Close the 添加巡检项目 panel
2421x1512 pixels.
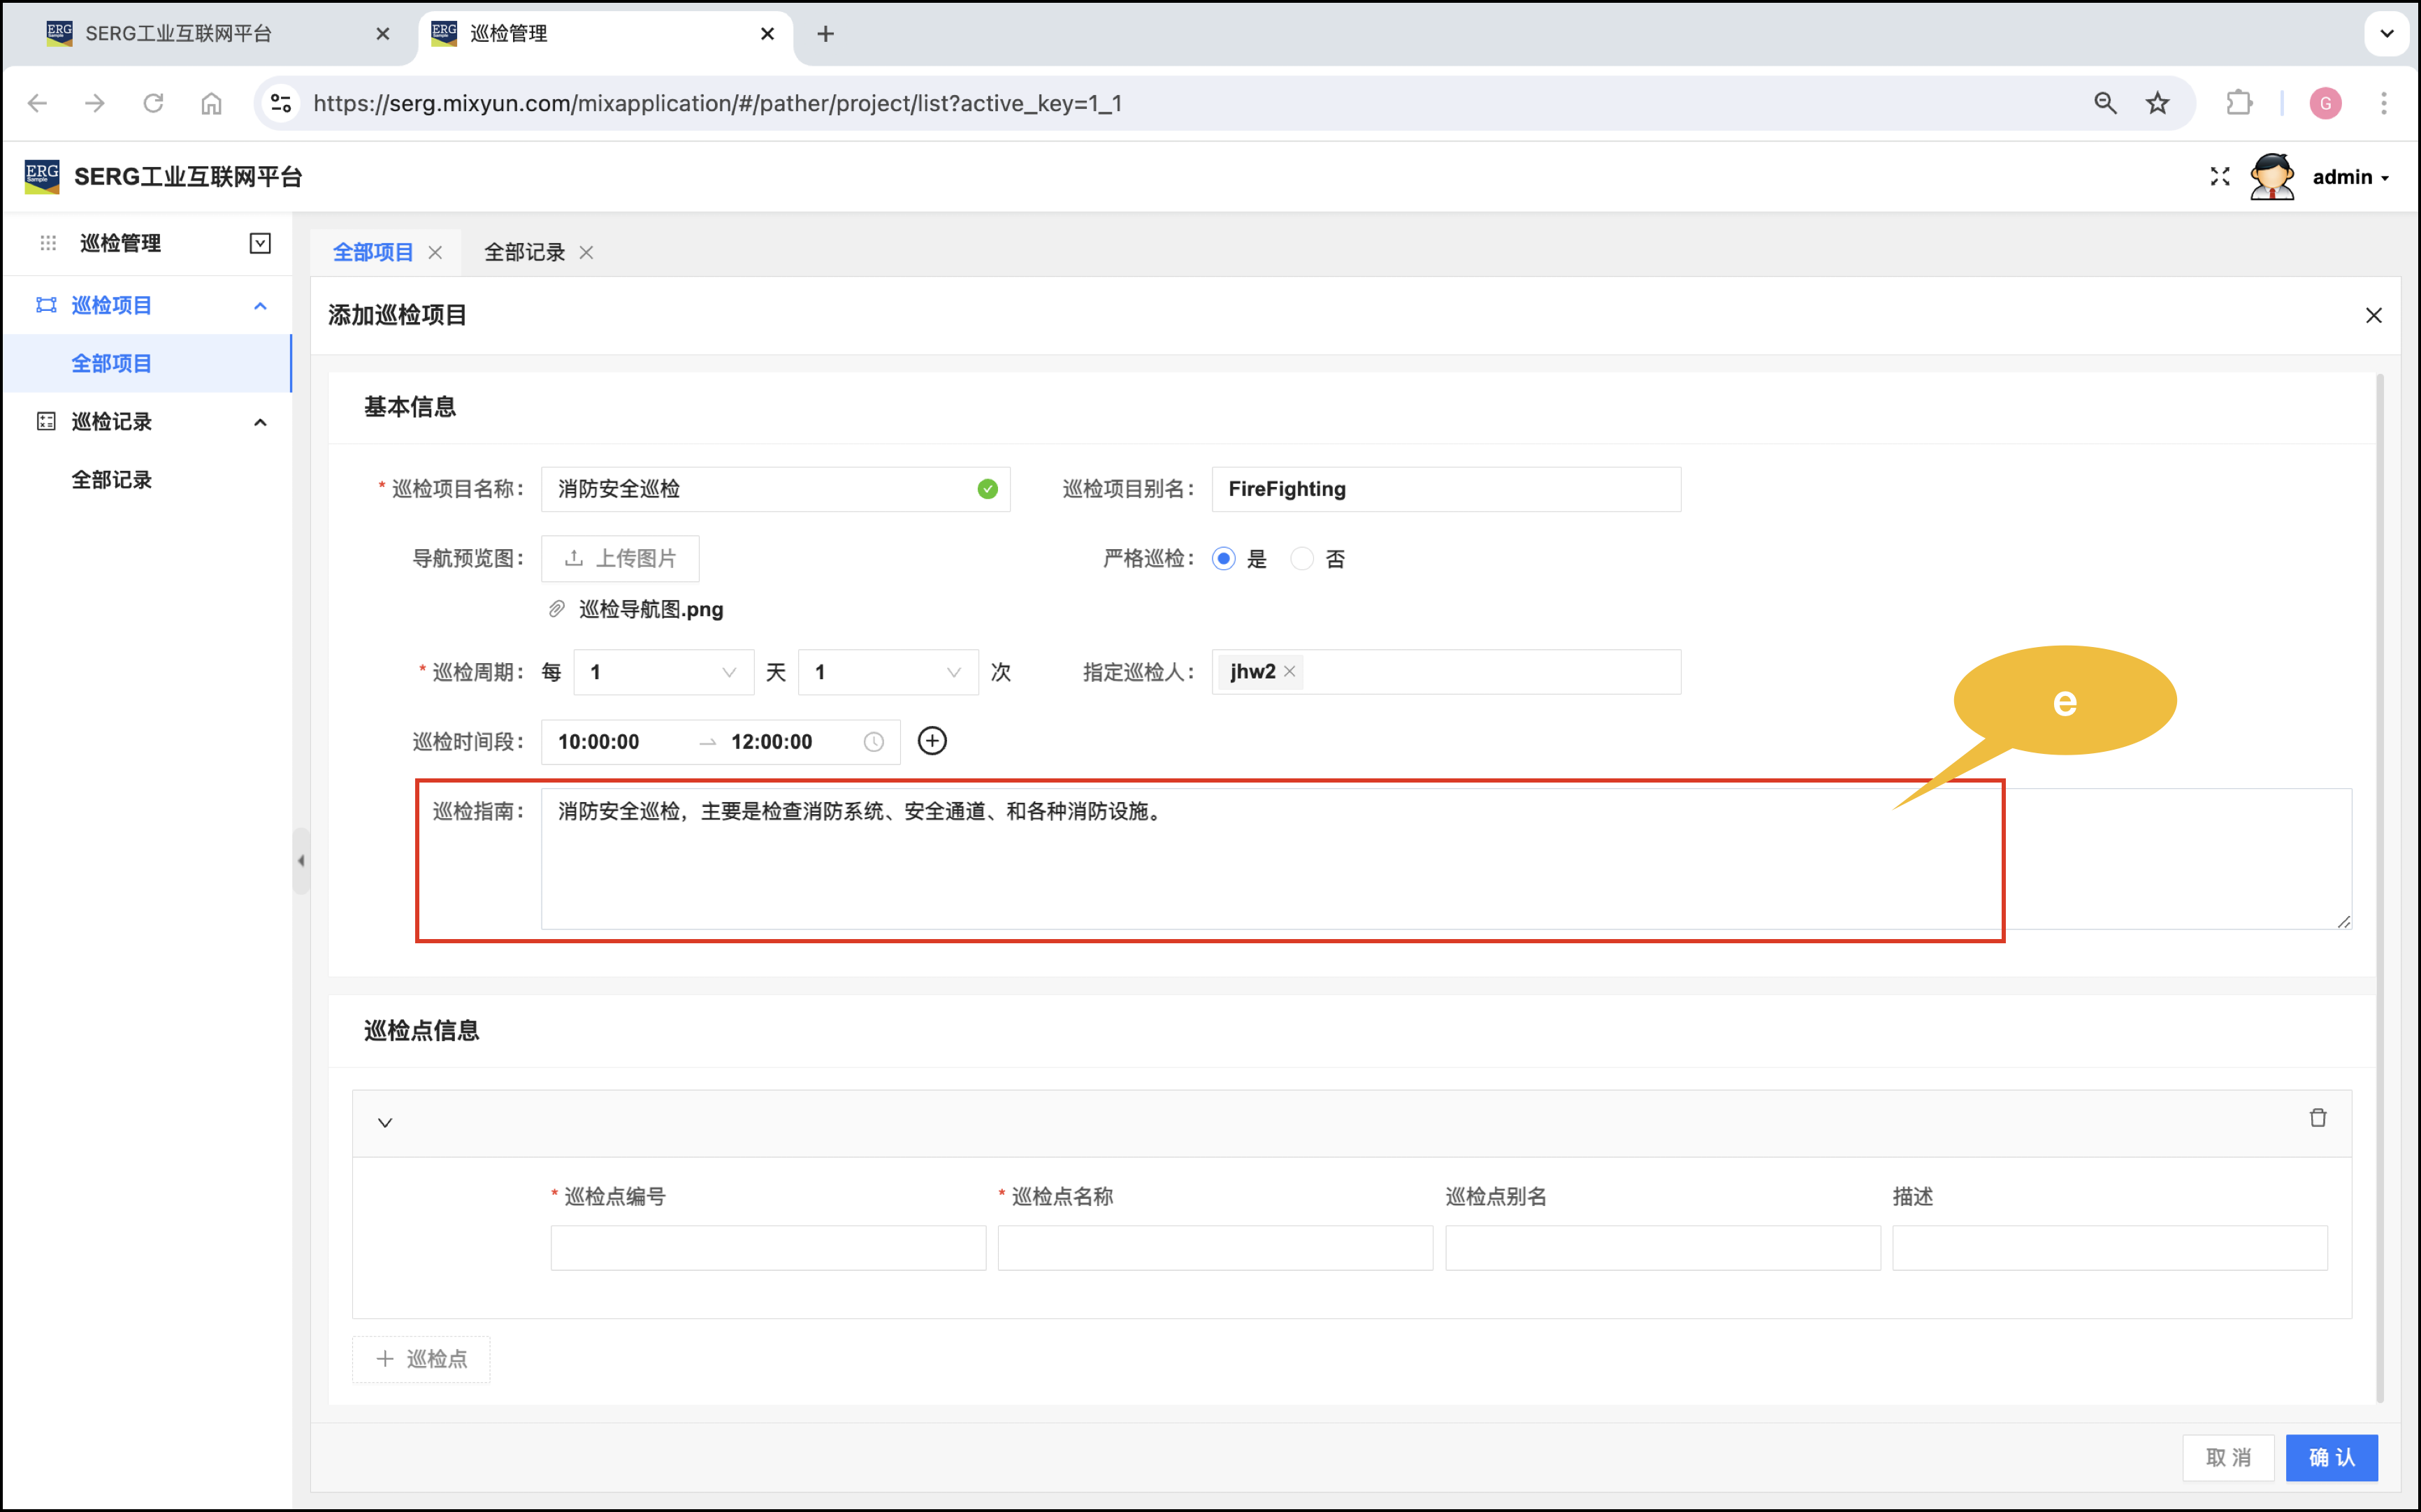(x=2373, y=316)
